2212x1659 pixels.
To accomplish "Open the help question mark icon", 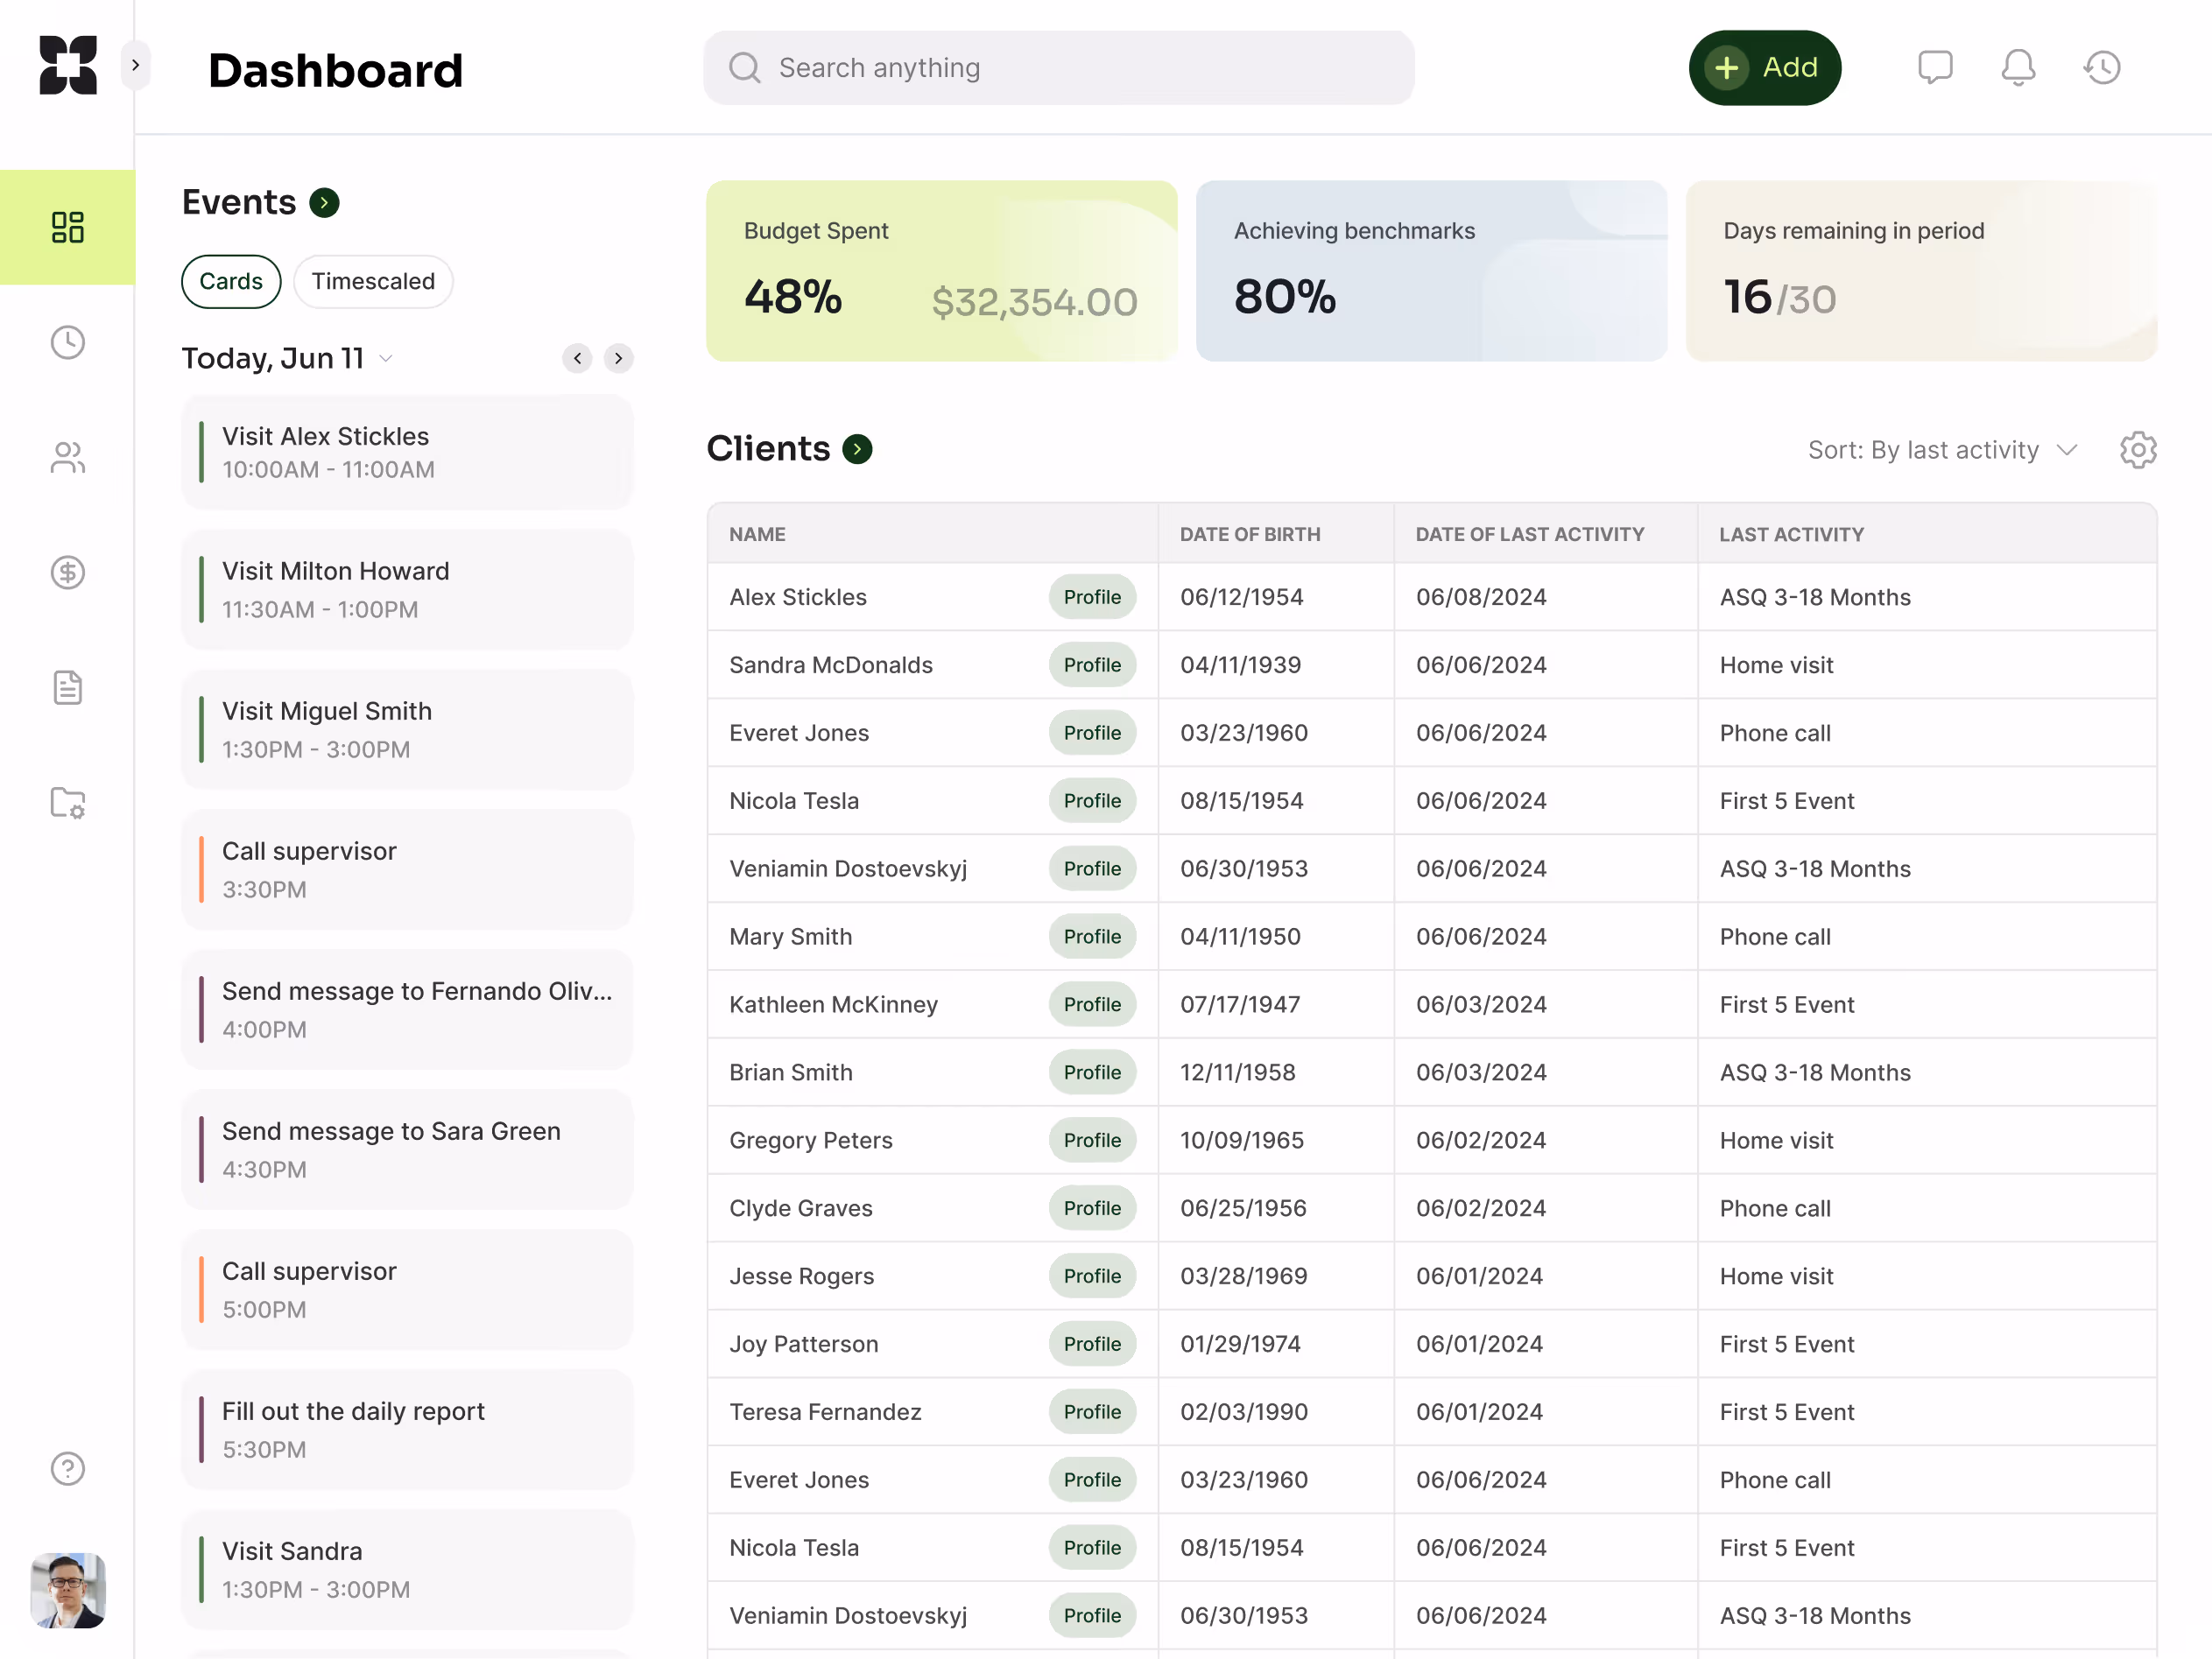I will [67, 1468].
